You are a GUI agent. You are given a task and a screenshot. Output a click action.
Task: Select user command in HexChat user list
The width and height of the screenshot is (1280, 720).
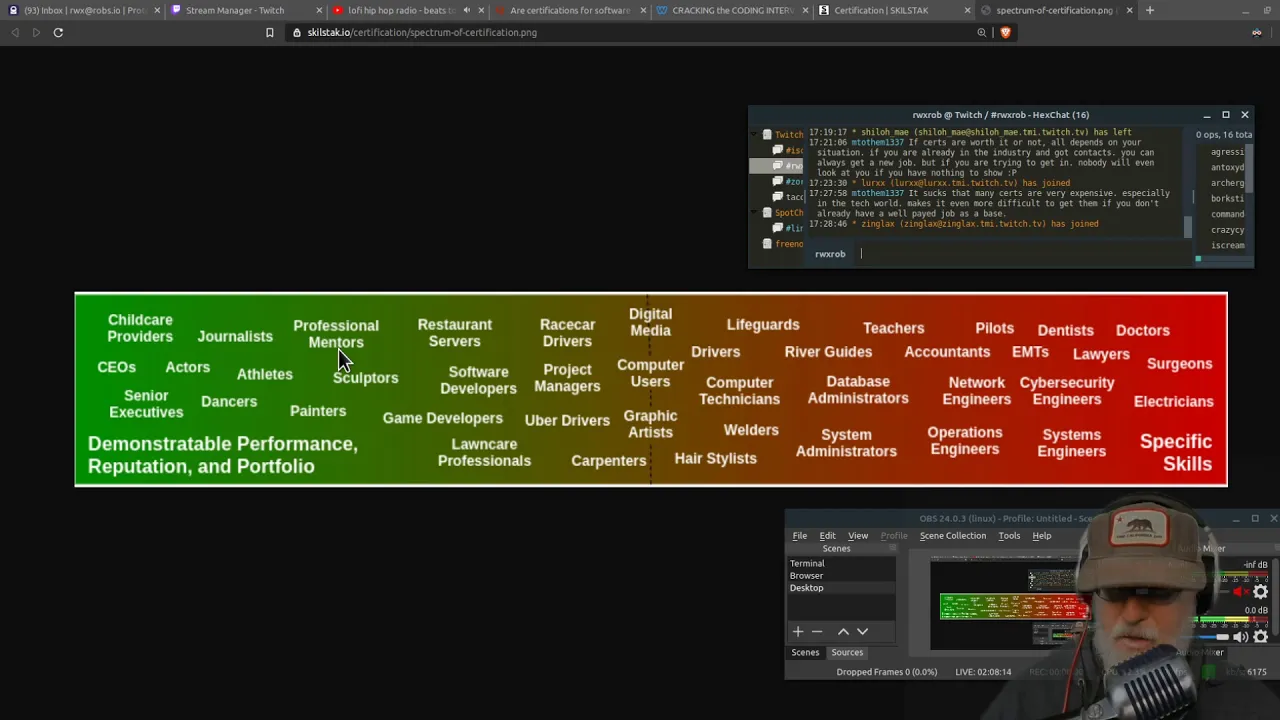[x=1227, y=214]
